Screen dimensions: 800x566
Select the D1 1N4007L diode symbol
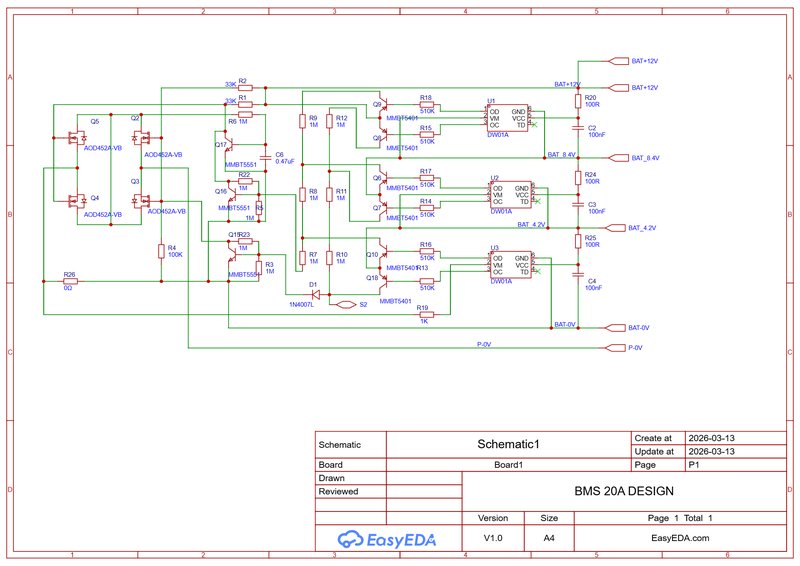tap(315, 294)
